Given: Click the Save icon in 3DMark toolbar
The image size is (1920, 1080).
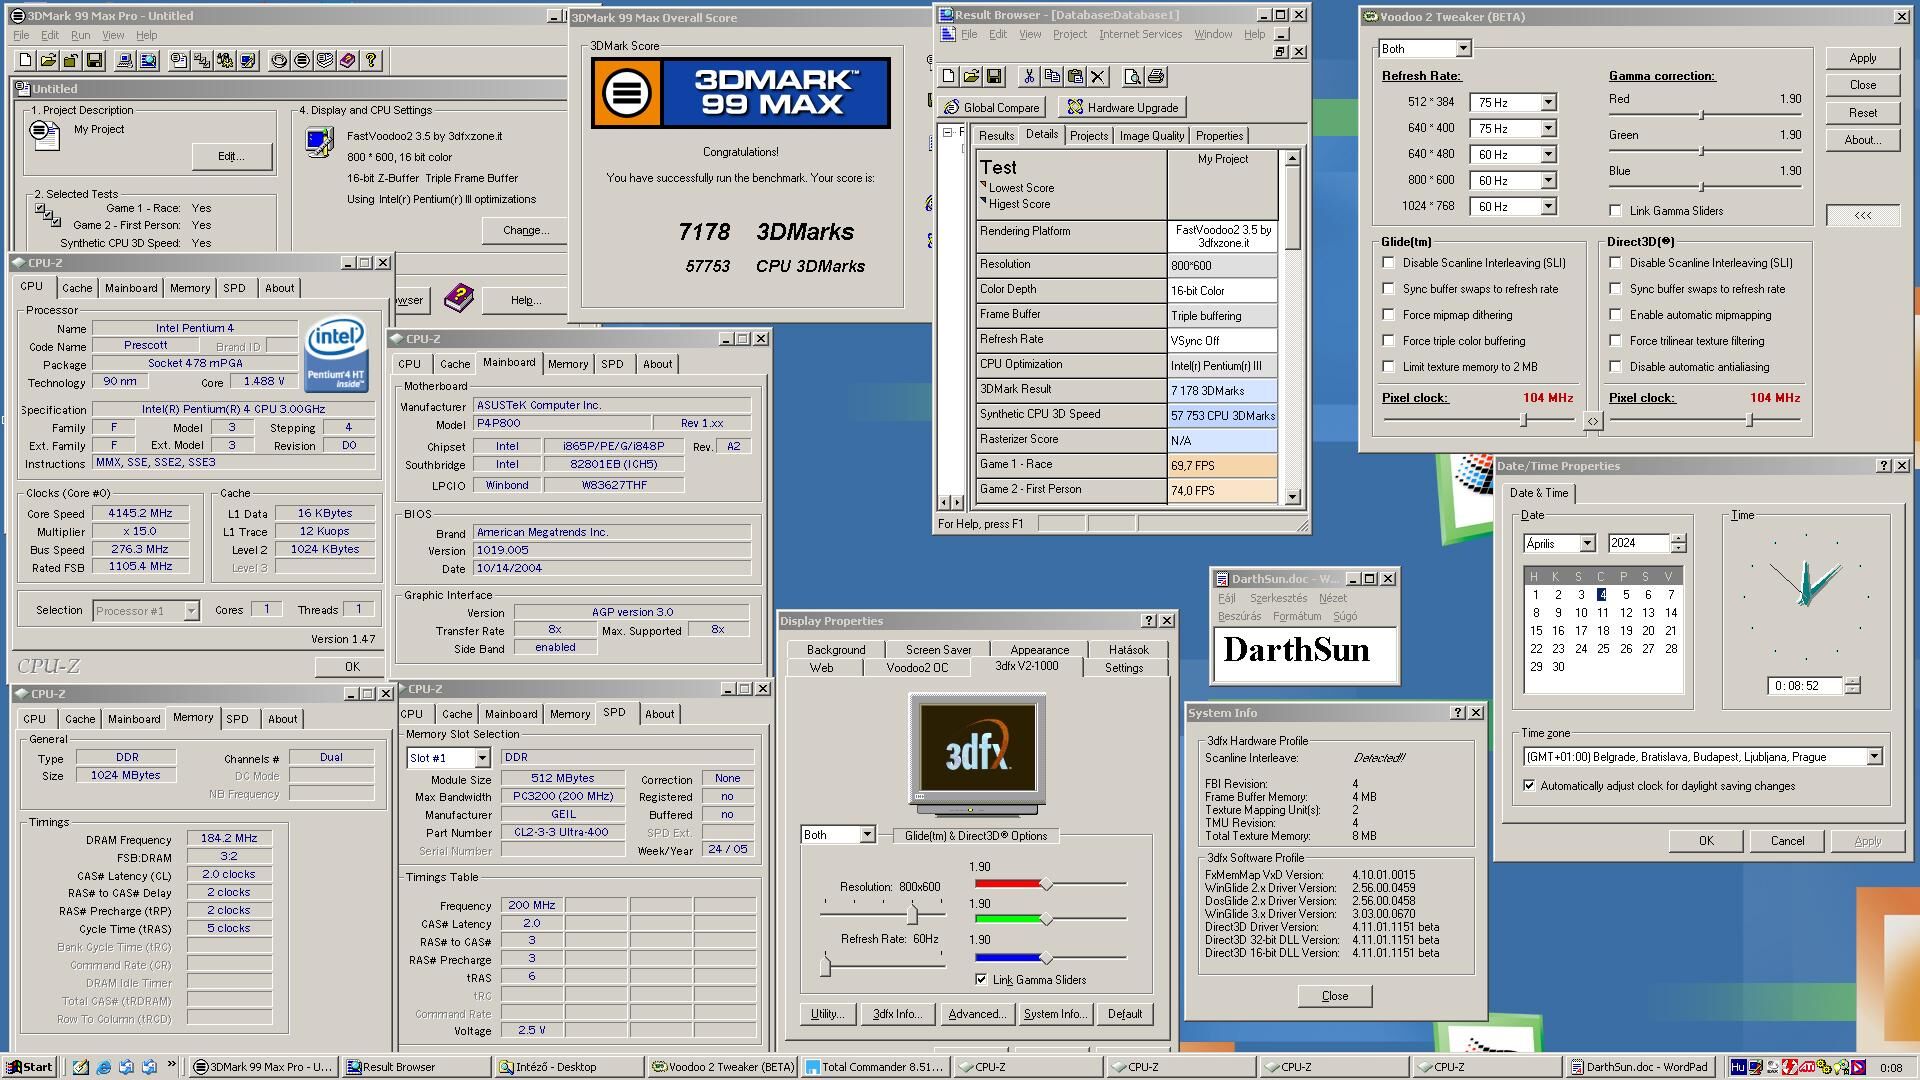Looking at the screenshot, I should pyautogui.click(x=94, y=61).
